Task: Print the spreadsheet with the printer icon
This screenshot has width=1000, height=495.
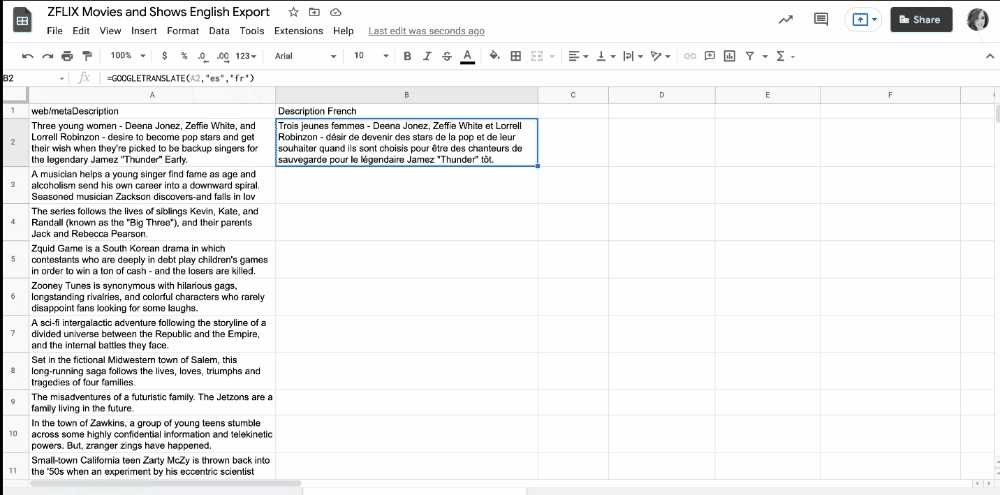Action: pyautogui.click(x=67, y=56)
